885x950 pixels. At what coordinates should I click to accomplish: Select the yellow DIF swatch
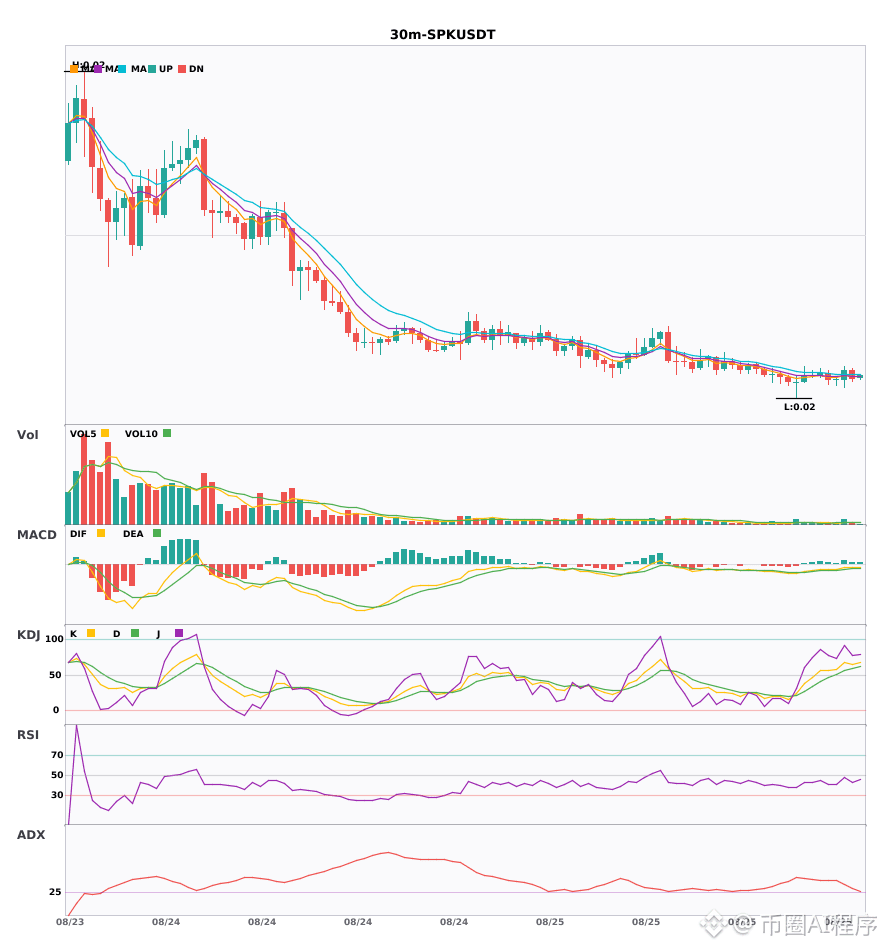(101, 533)
